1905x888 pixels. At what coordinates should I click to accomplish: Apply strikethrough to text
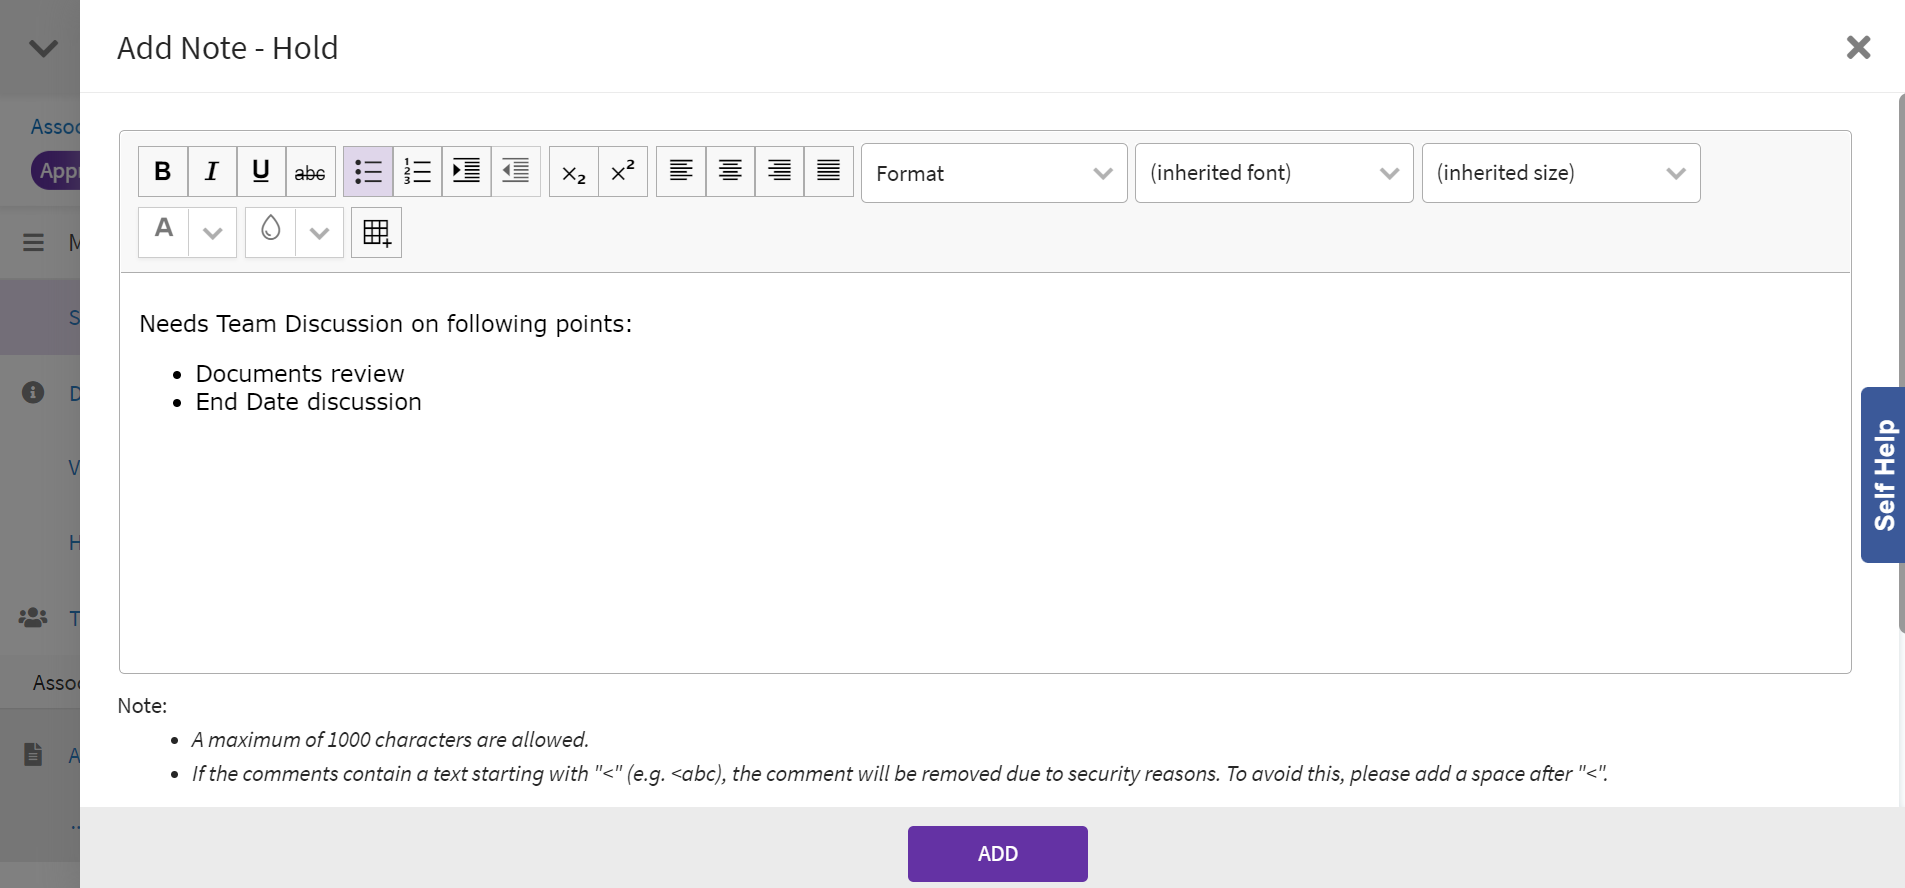click(x=310, y=172)
